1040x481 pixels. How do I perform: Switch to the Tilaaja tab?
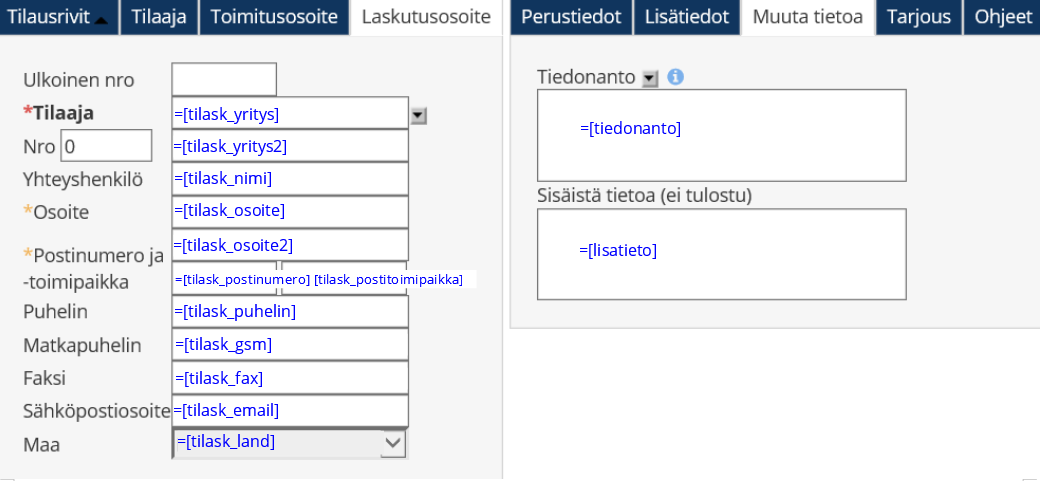click(x=159, y=17)
